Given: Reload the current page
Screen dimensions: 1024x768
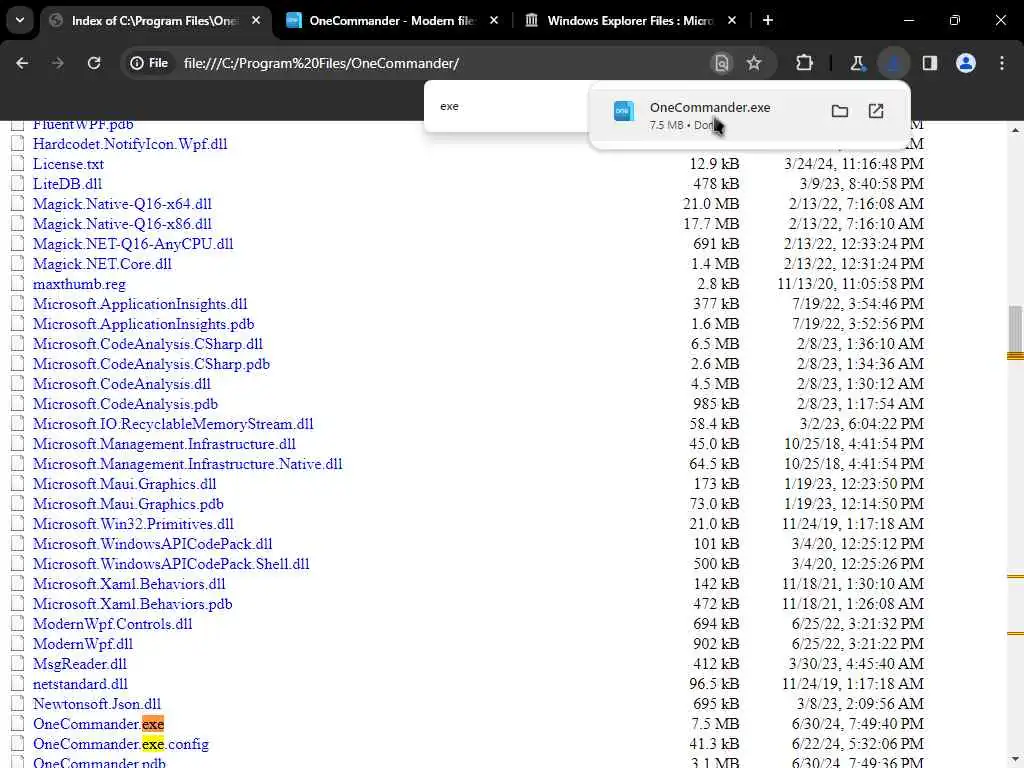Looking at the screenshot, I should click(94, 63).
